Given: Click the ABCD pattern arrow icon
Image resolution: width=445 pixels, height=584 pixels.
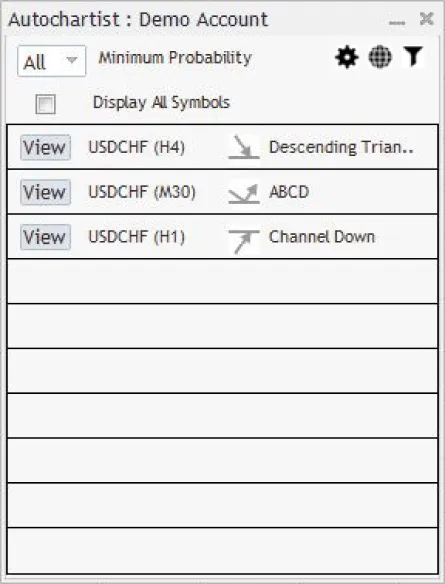Looking at the screenshot, I should (x=244, y=193).
